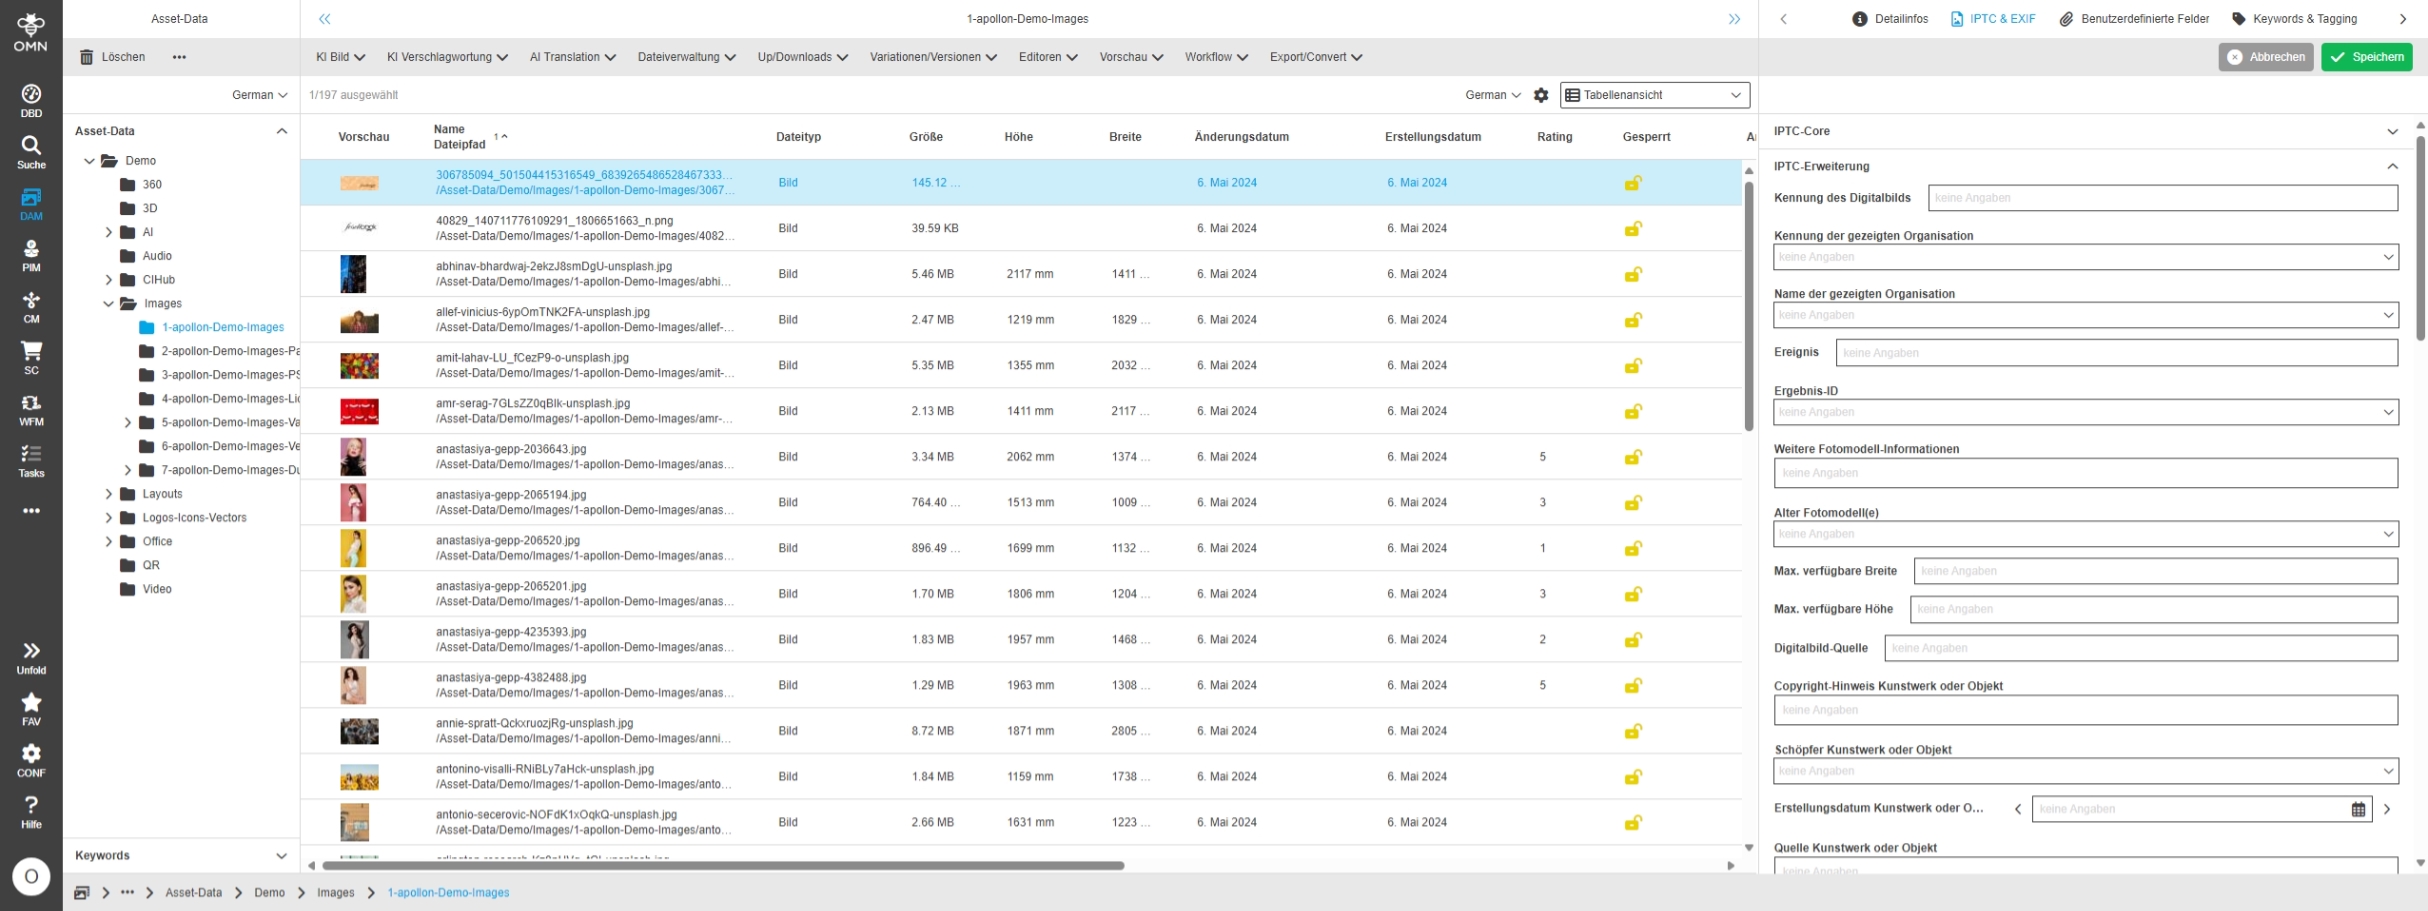Open the Tasks list icon
This screenshot has width=2428, height=911.
(31, 460)
